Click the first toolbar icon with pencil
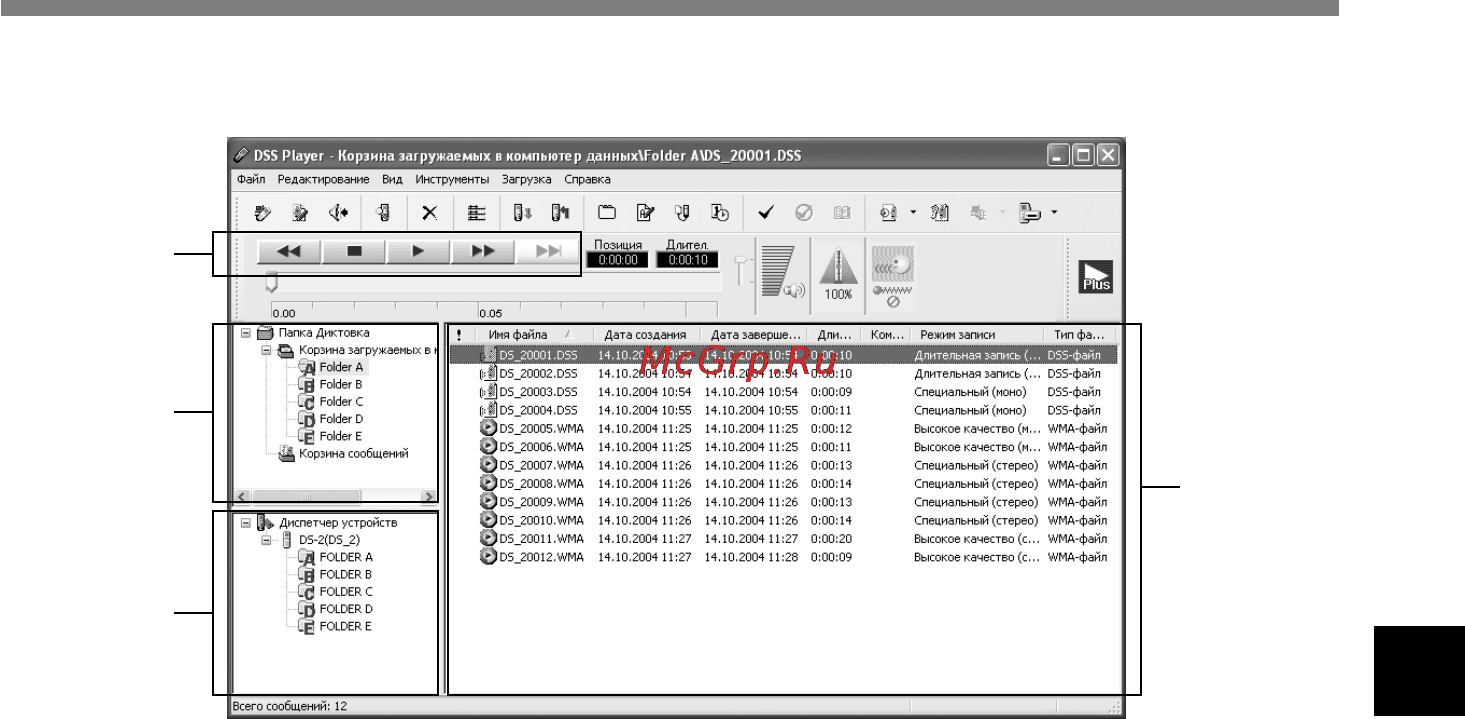The width and height of the screenshot is (1465, 719). point(263,212)
